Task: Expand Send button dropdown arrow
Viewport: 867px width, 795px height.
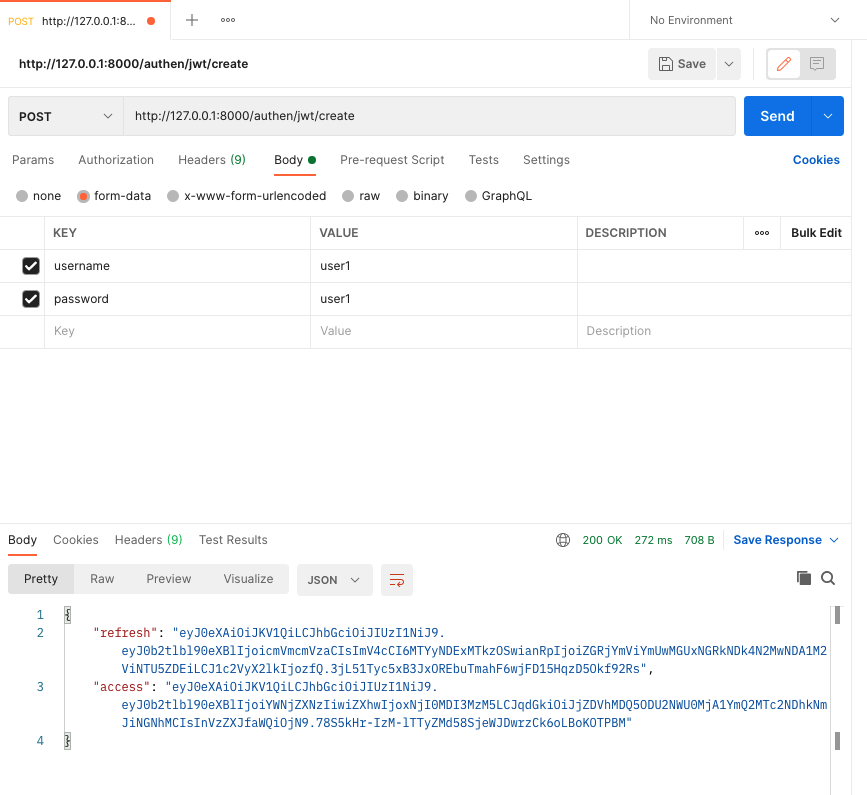Action: pos(828,116)
